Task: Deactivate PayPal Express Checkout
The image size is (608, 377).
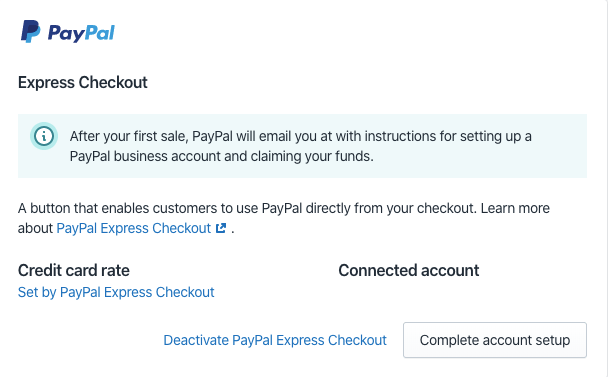Action: (x=275, y=340)
